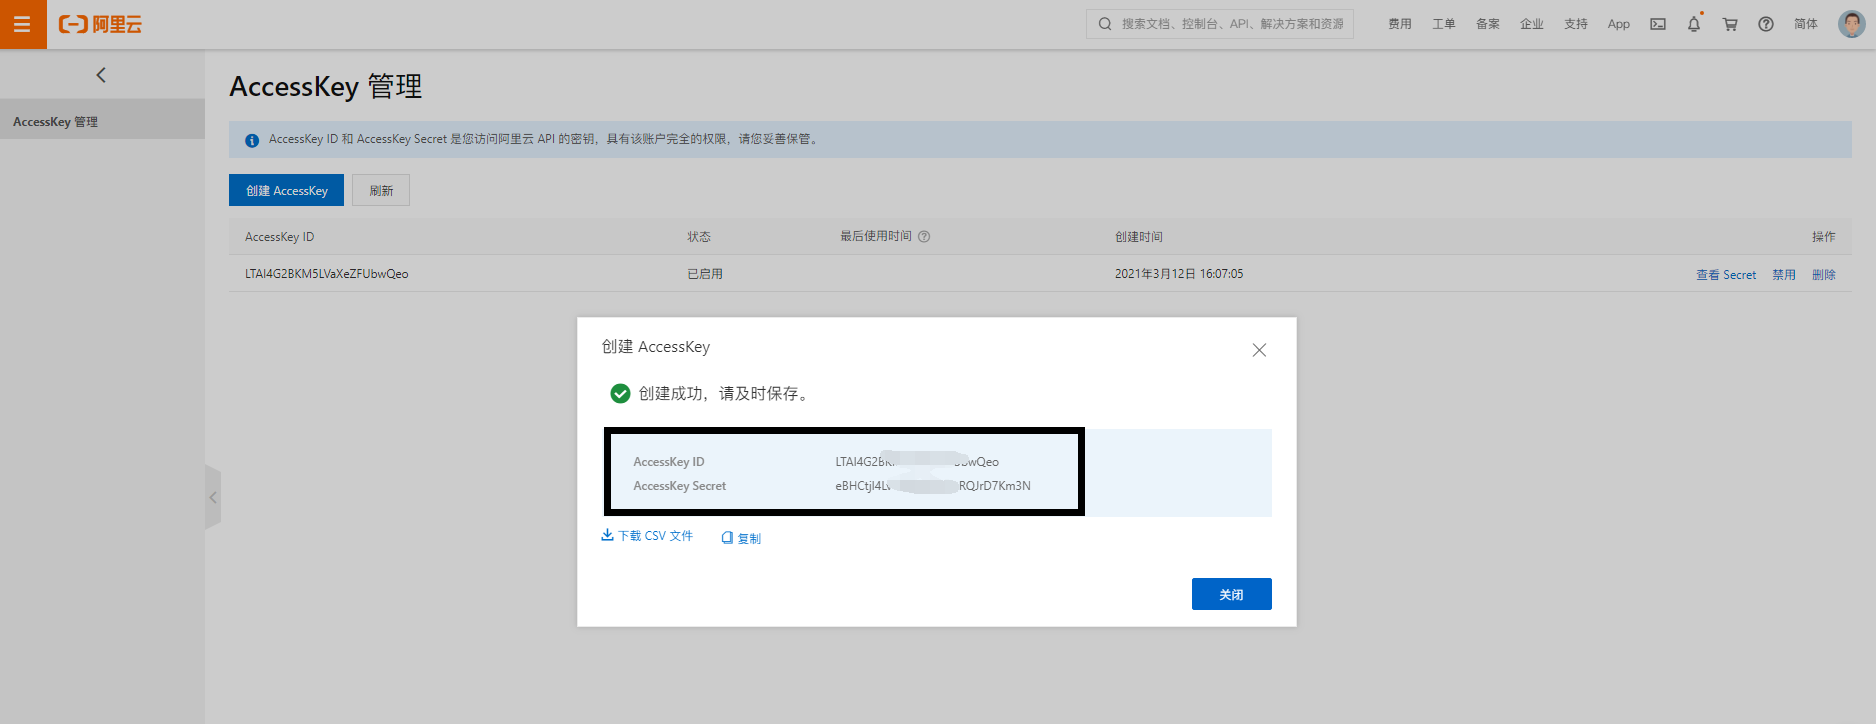
Task: Open the 支持 menu
Action: coord(1576,24)
